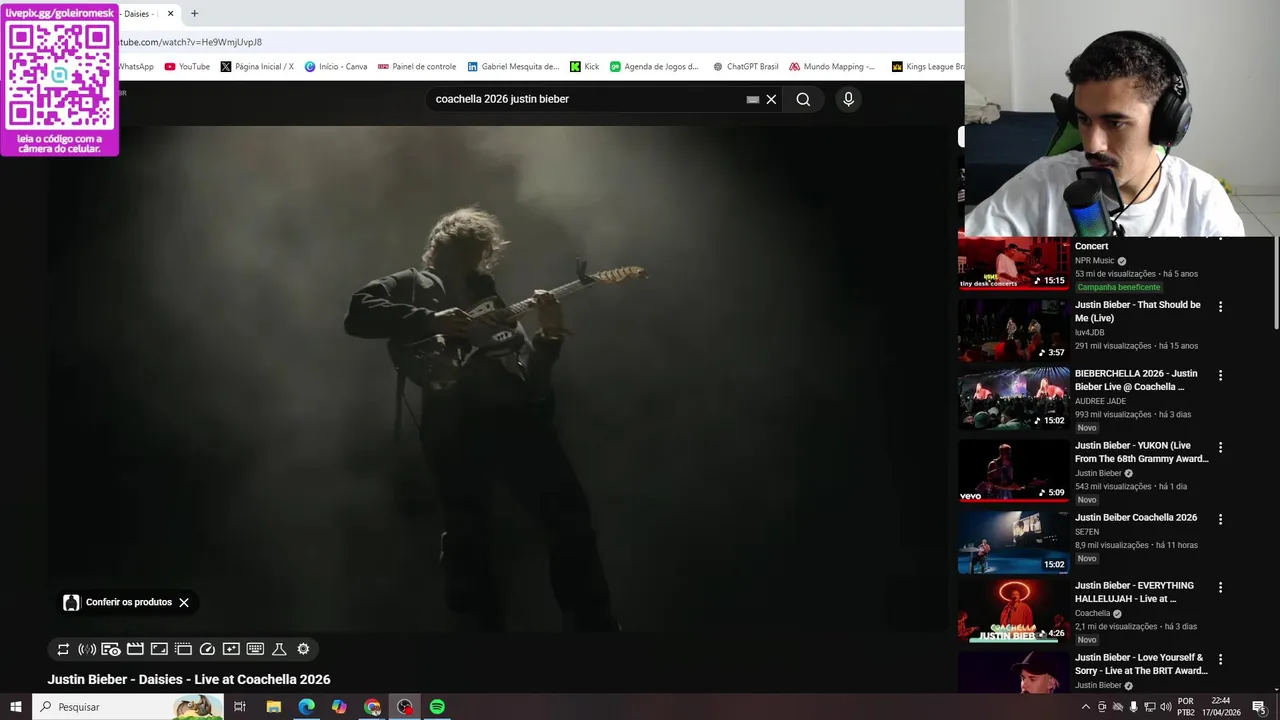Screen dimensions: 1280x720
Task: Expand hidden system tray icons
Action: pos(1086,707)
